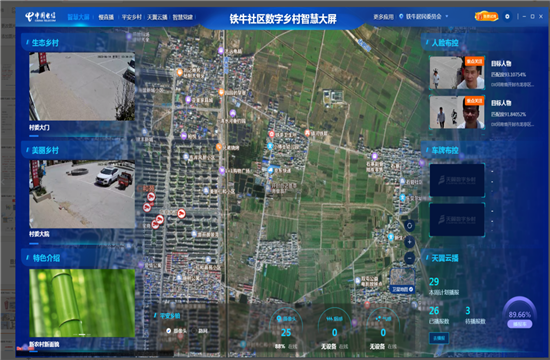Open the 村委大门 camera feed thumbnail
Viewport: 550px width, 360px height.
82,86
